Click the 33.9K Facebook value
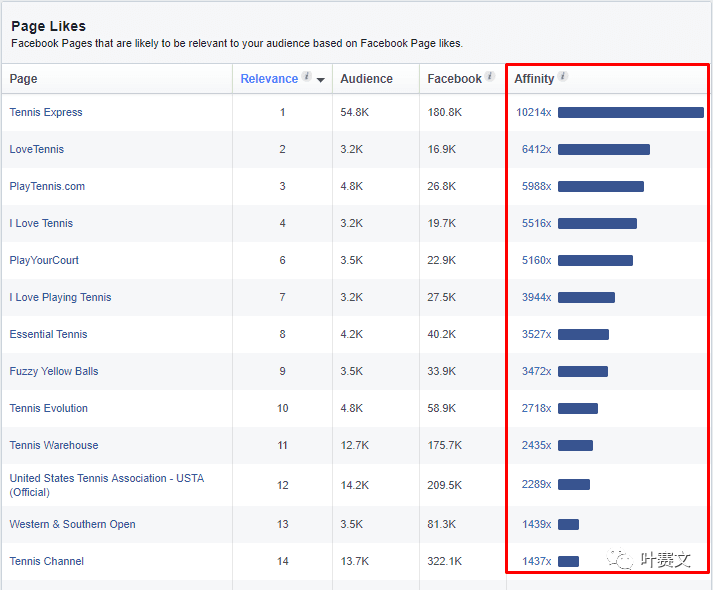713x590 pixels. click(442, 371)
